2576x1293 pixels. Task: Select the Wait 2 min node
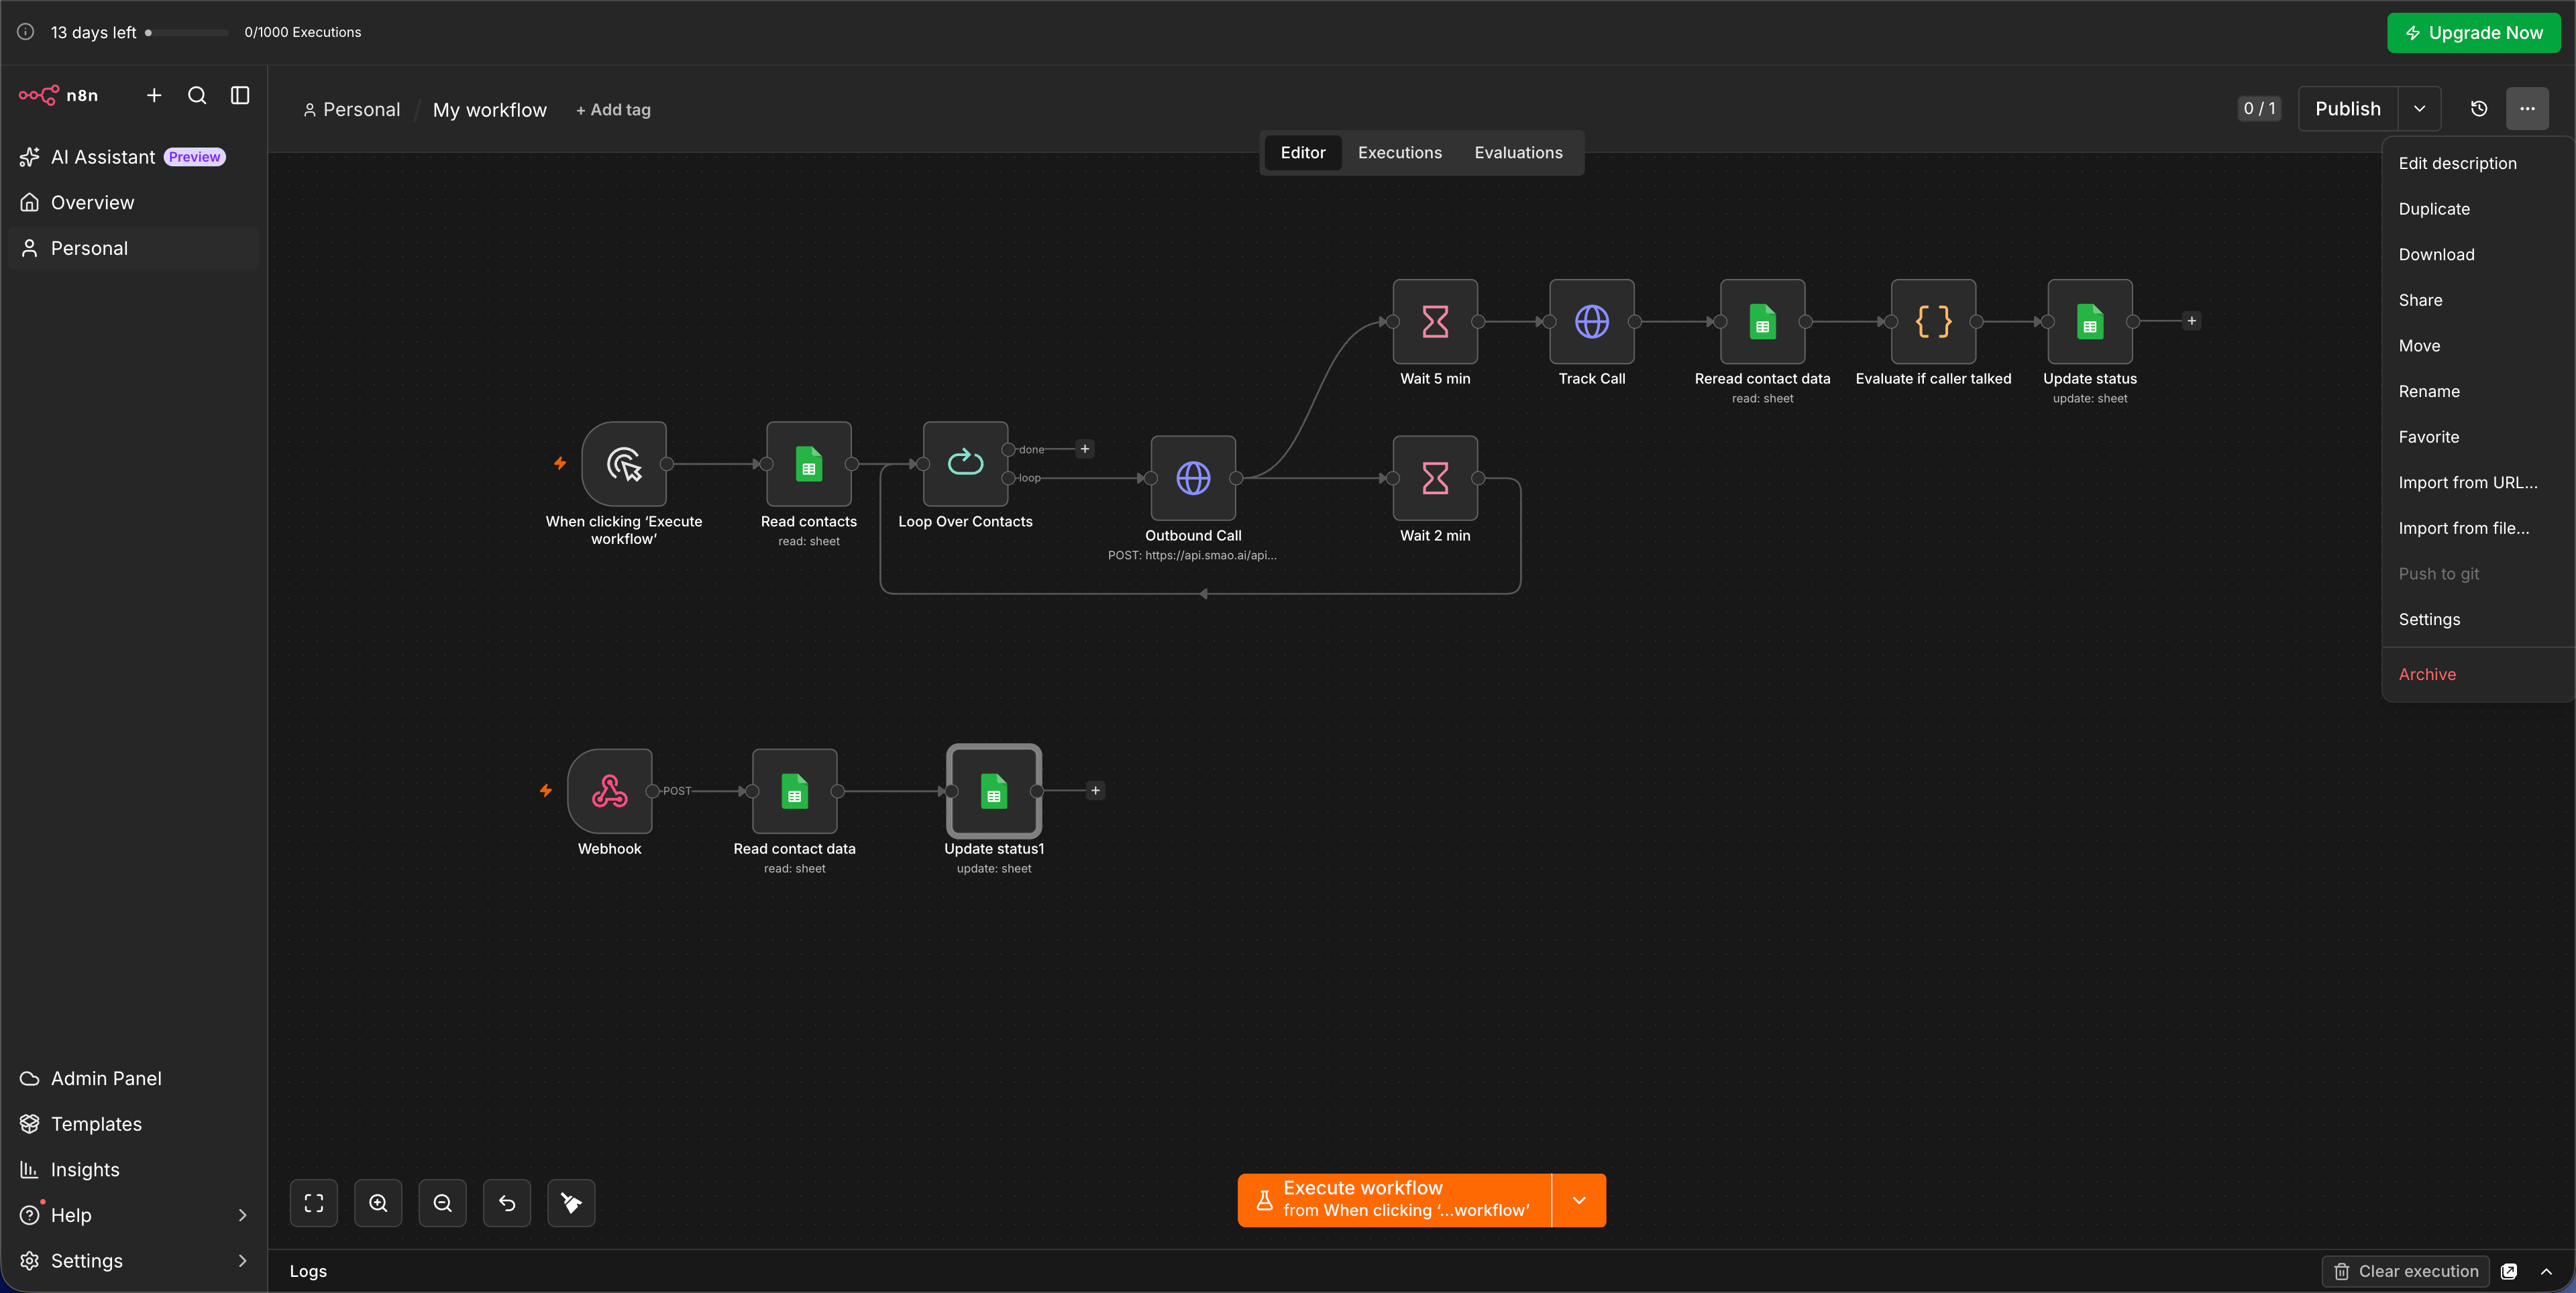[1435, 478]
